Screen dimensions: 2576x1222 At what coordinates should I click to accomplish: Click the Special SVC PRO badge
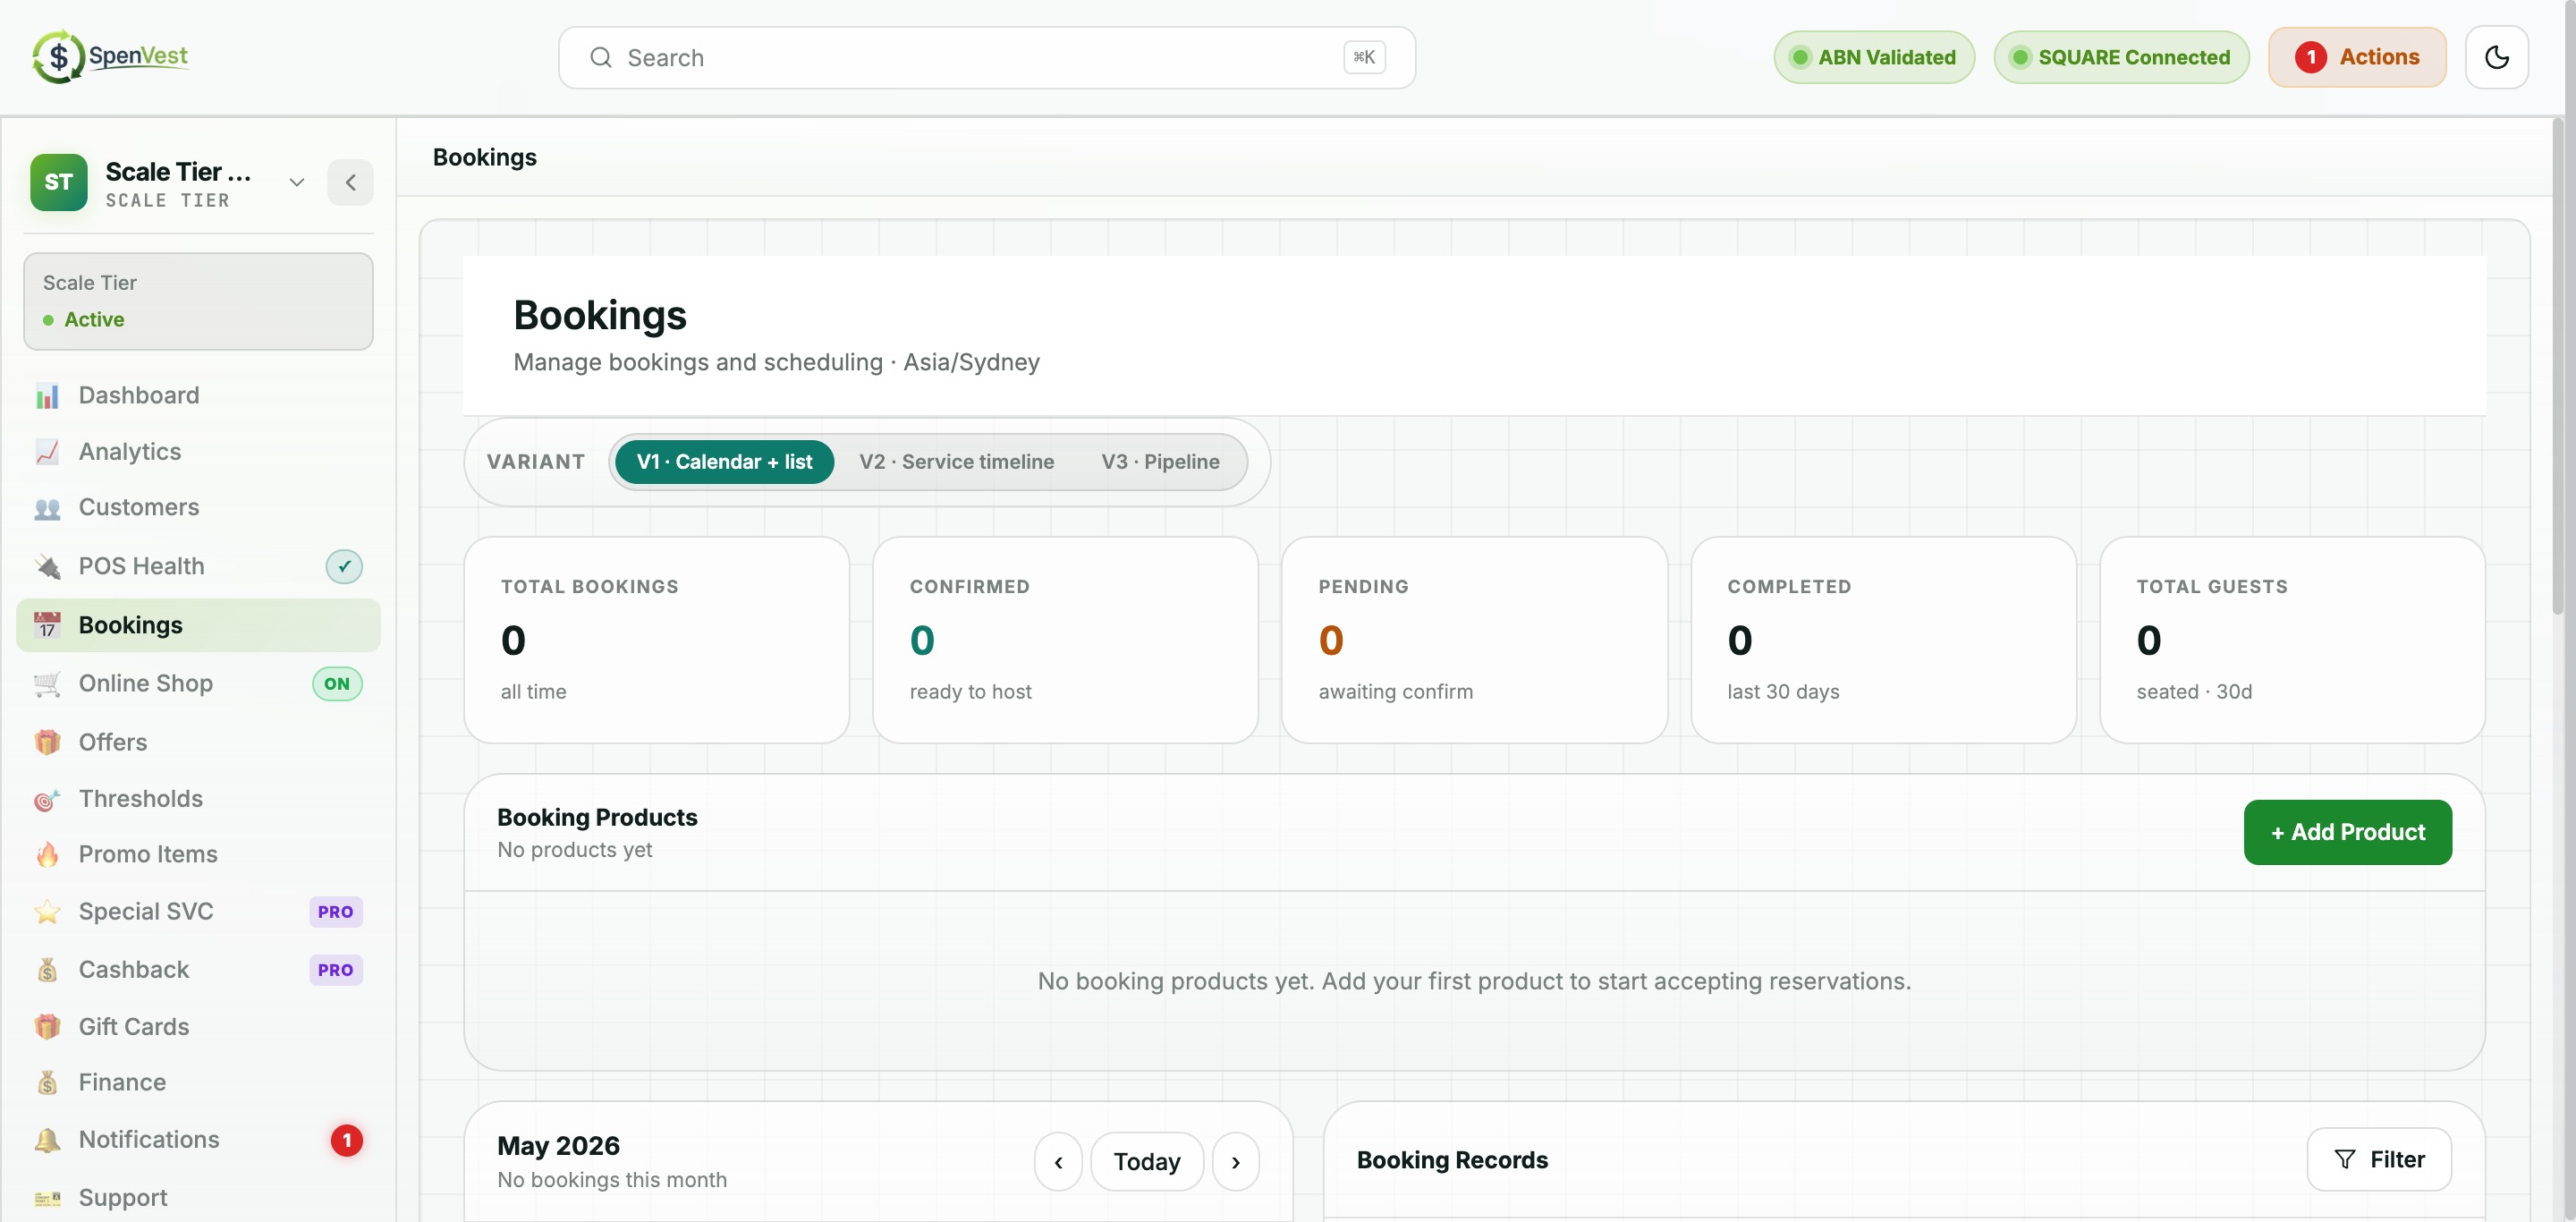point(335,912)
